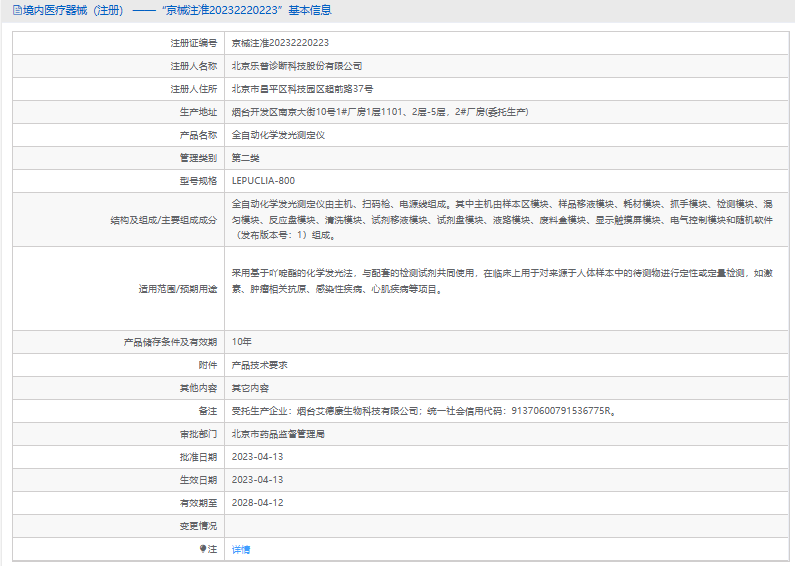Click the lightbulb icon beside 注
Image resolution: width=795 pixels, height=566 pixels.
(x=203, y=549)
